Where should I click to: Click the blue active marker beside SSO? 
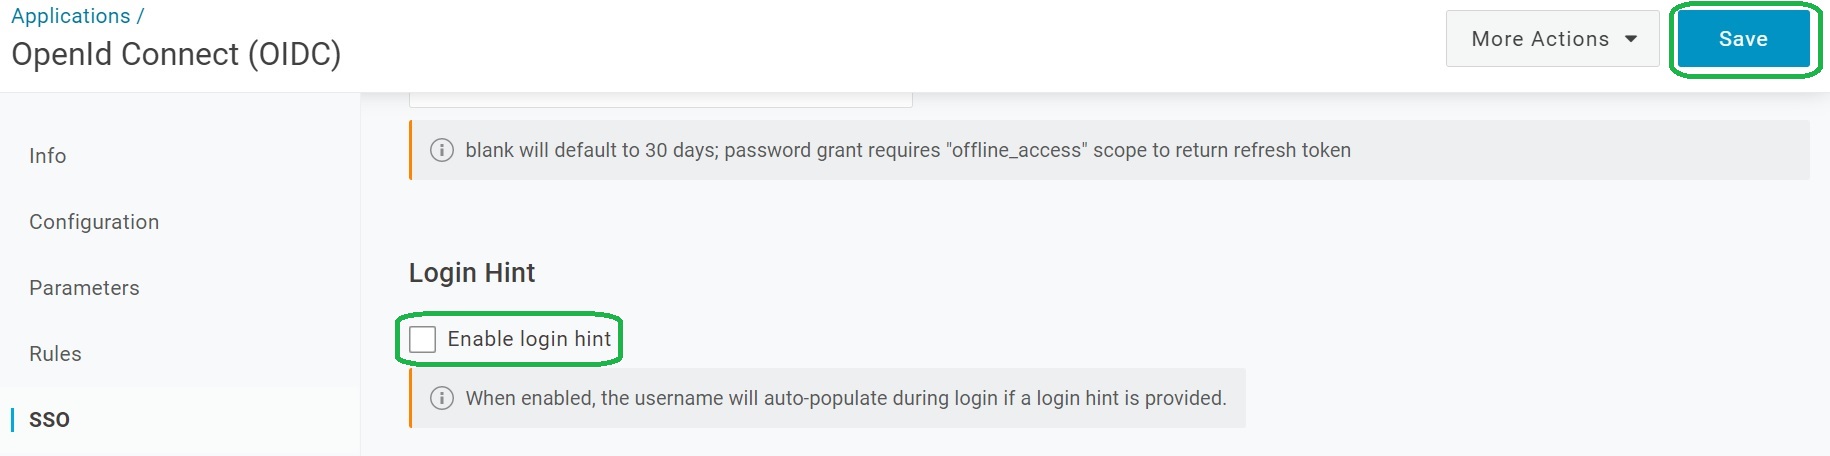tap(13, 419)
